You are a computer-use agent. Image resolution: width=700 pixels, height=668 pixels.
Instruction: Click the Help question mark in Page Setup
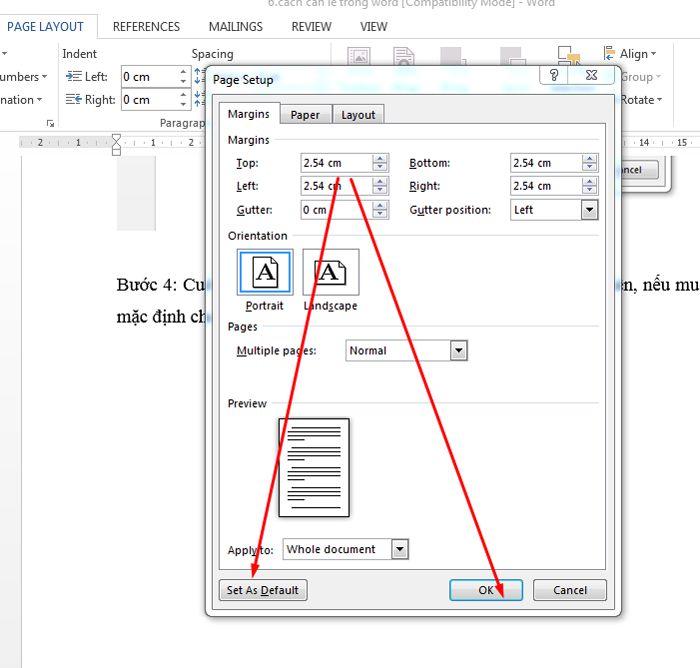click(x=554, y=75)
